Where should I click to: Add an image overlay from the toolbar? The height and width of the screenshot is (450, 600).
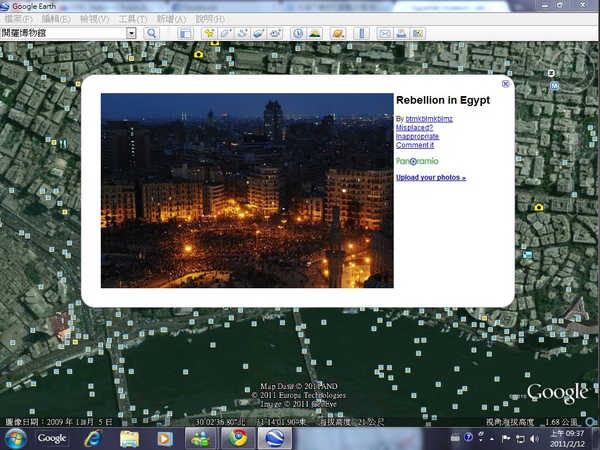259,33
